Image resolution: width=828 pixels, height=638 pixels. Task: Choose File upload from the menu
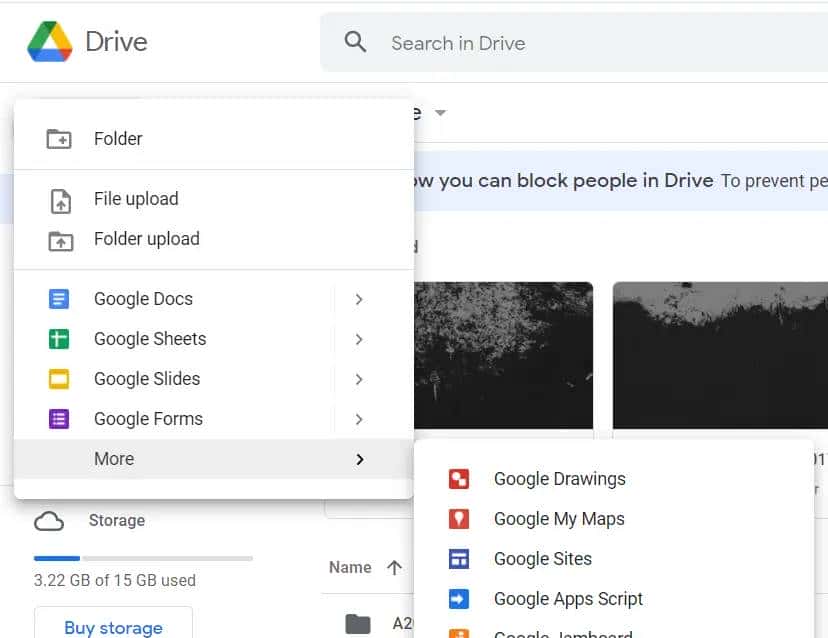pos(135,198)
